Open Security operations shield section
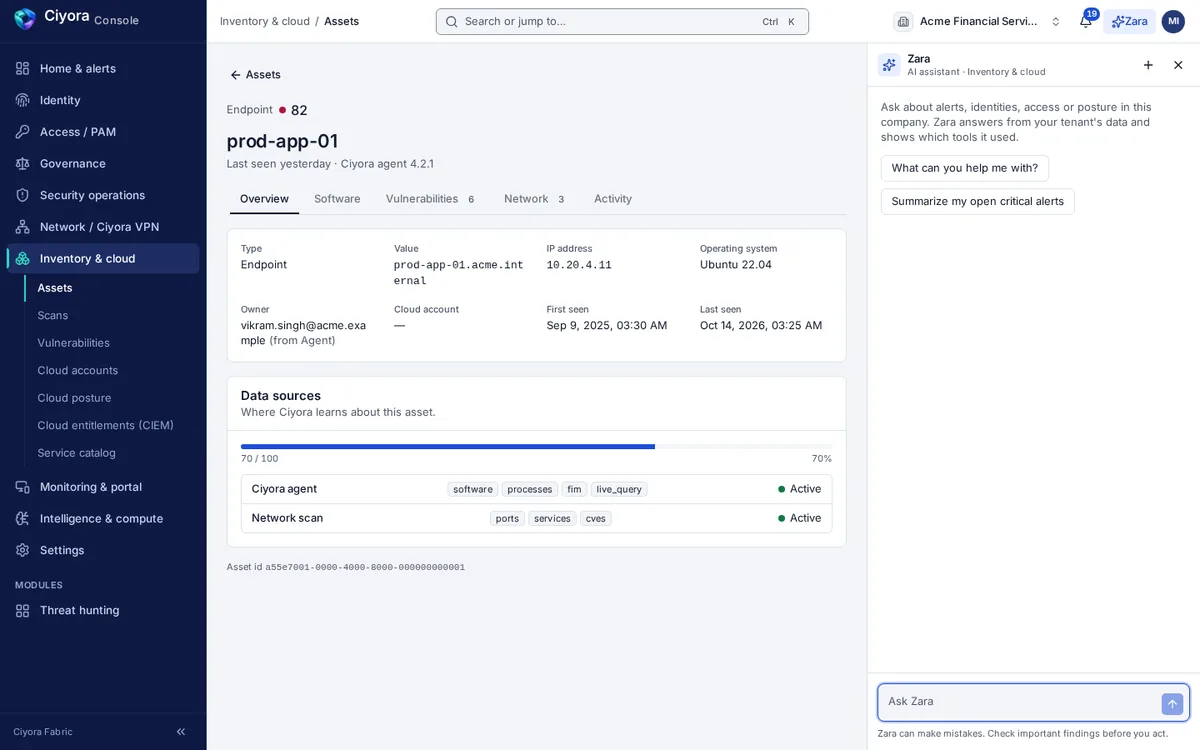 click(103, 195)
